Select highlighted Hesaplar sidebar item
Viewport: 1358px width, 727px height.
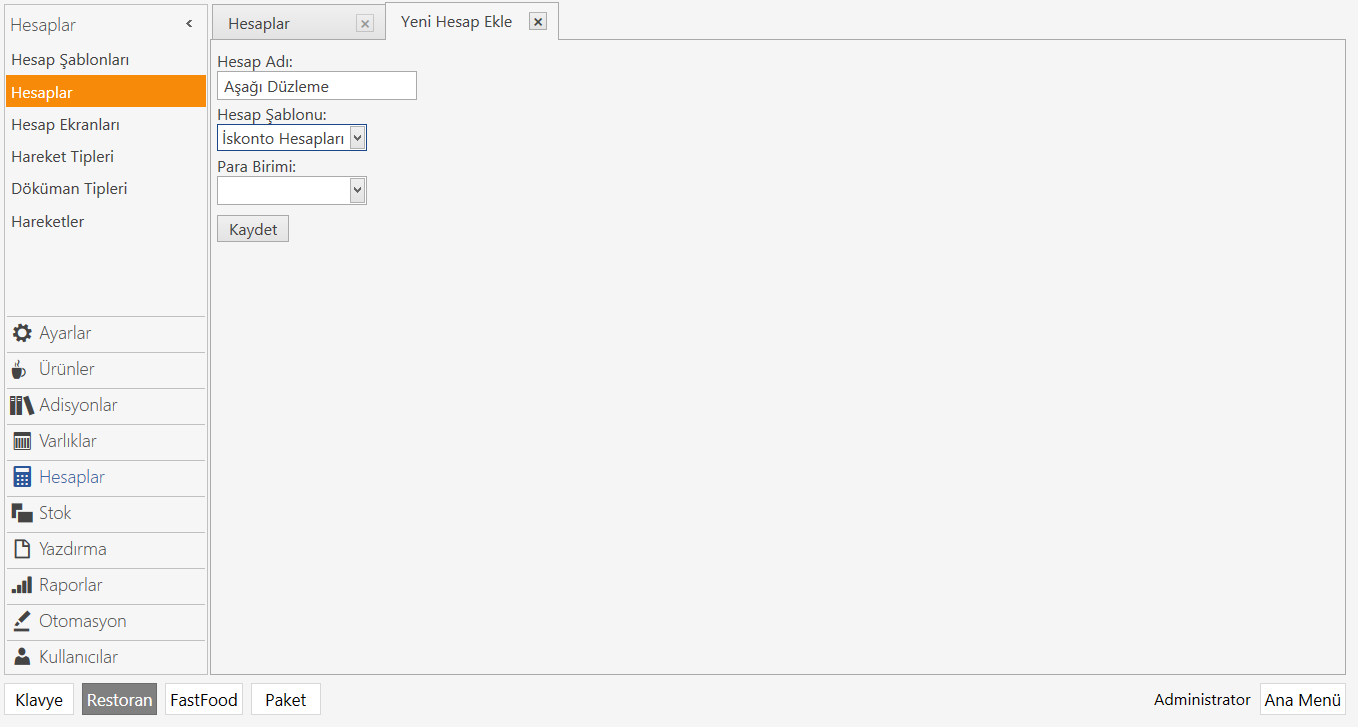coord(106,92)
